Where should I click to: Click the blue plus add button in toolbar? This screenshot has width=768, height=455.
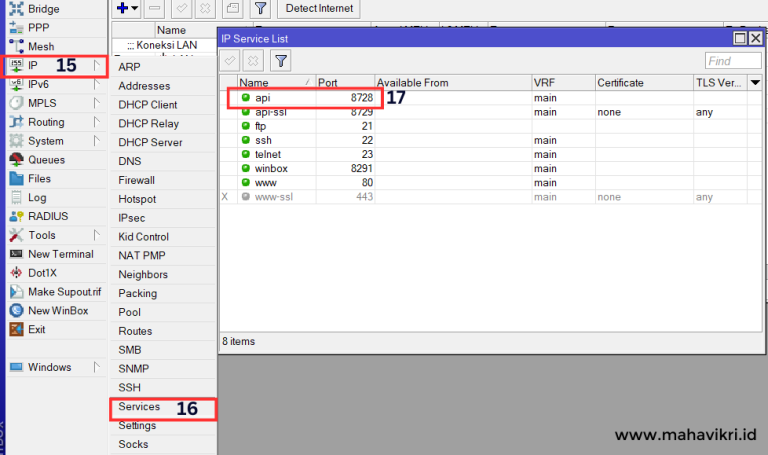(123, 8)
